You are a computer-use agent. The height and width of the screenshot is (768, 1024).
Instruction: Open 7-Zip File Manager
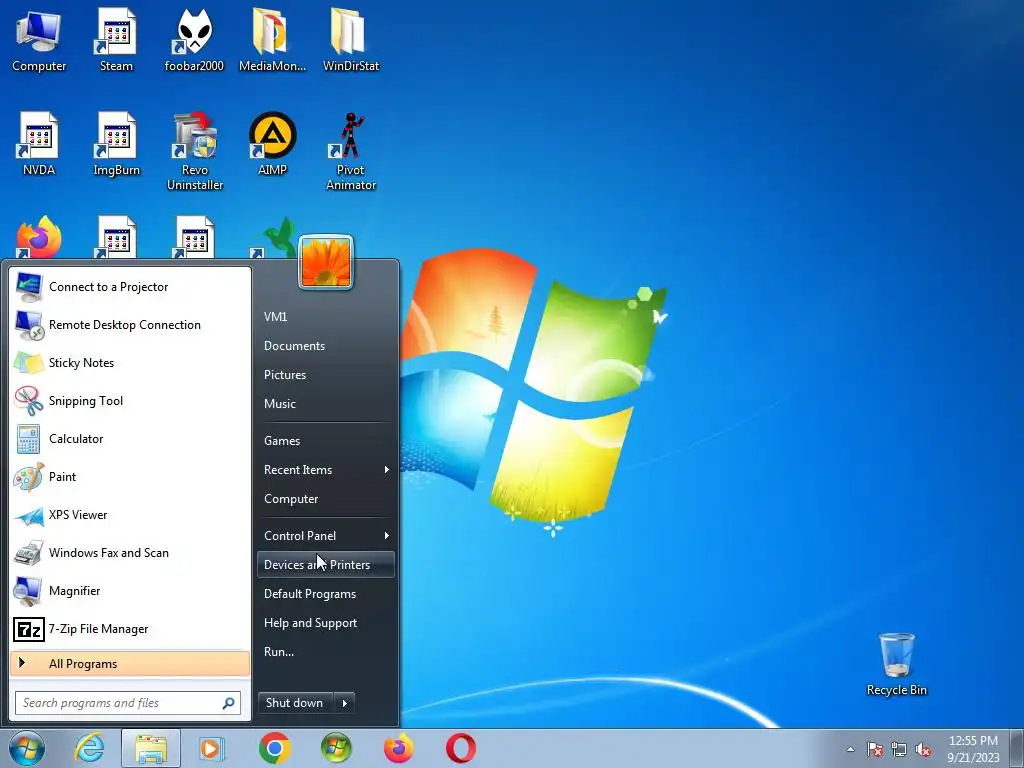130,629
